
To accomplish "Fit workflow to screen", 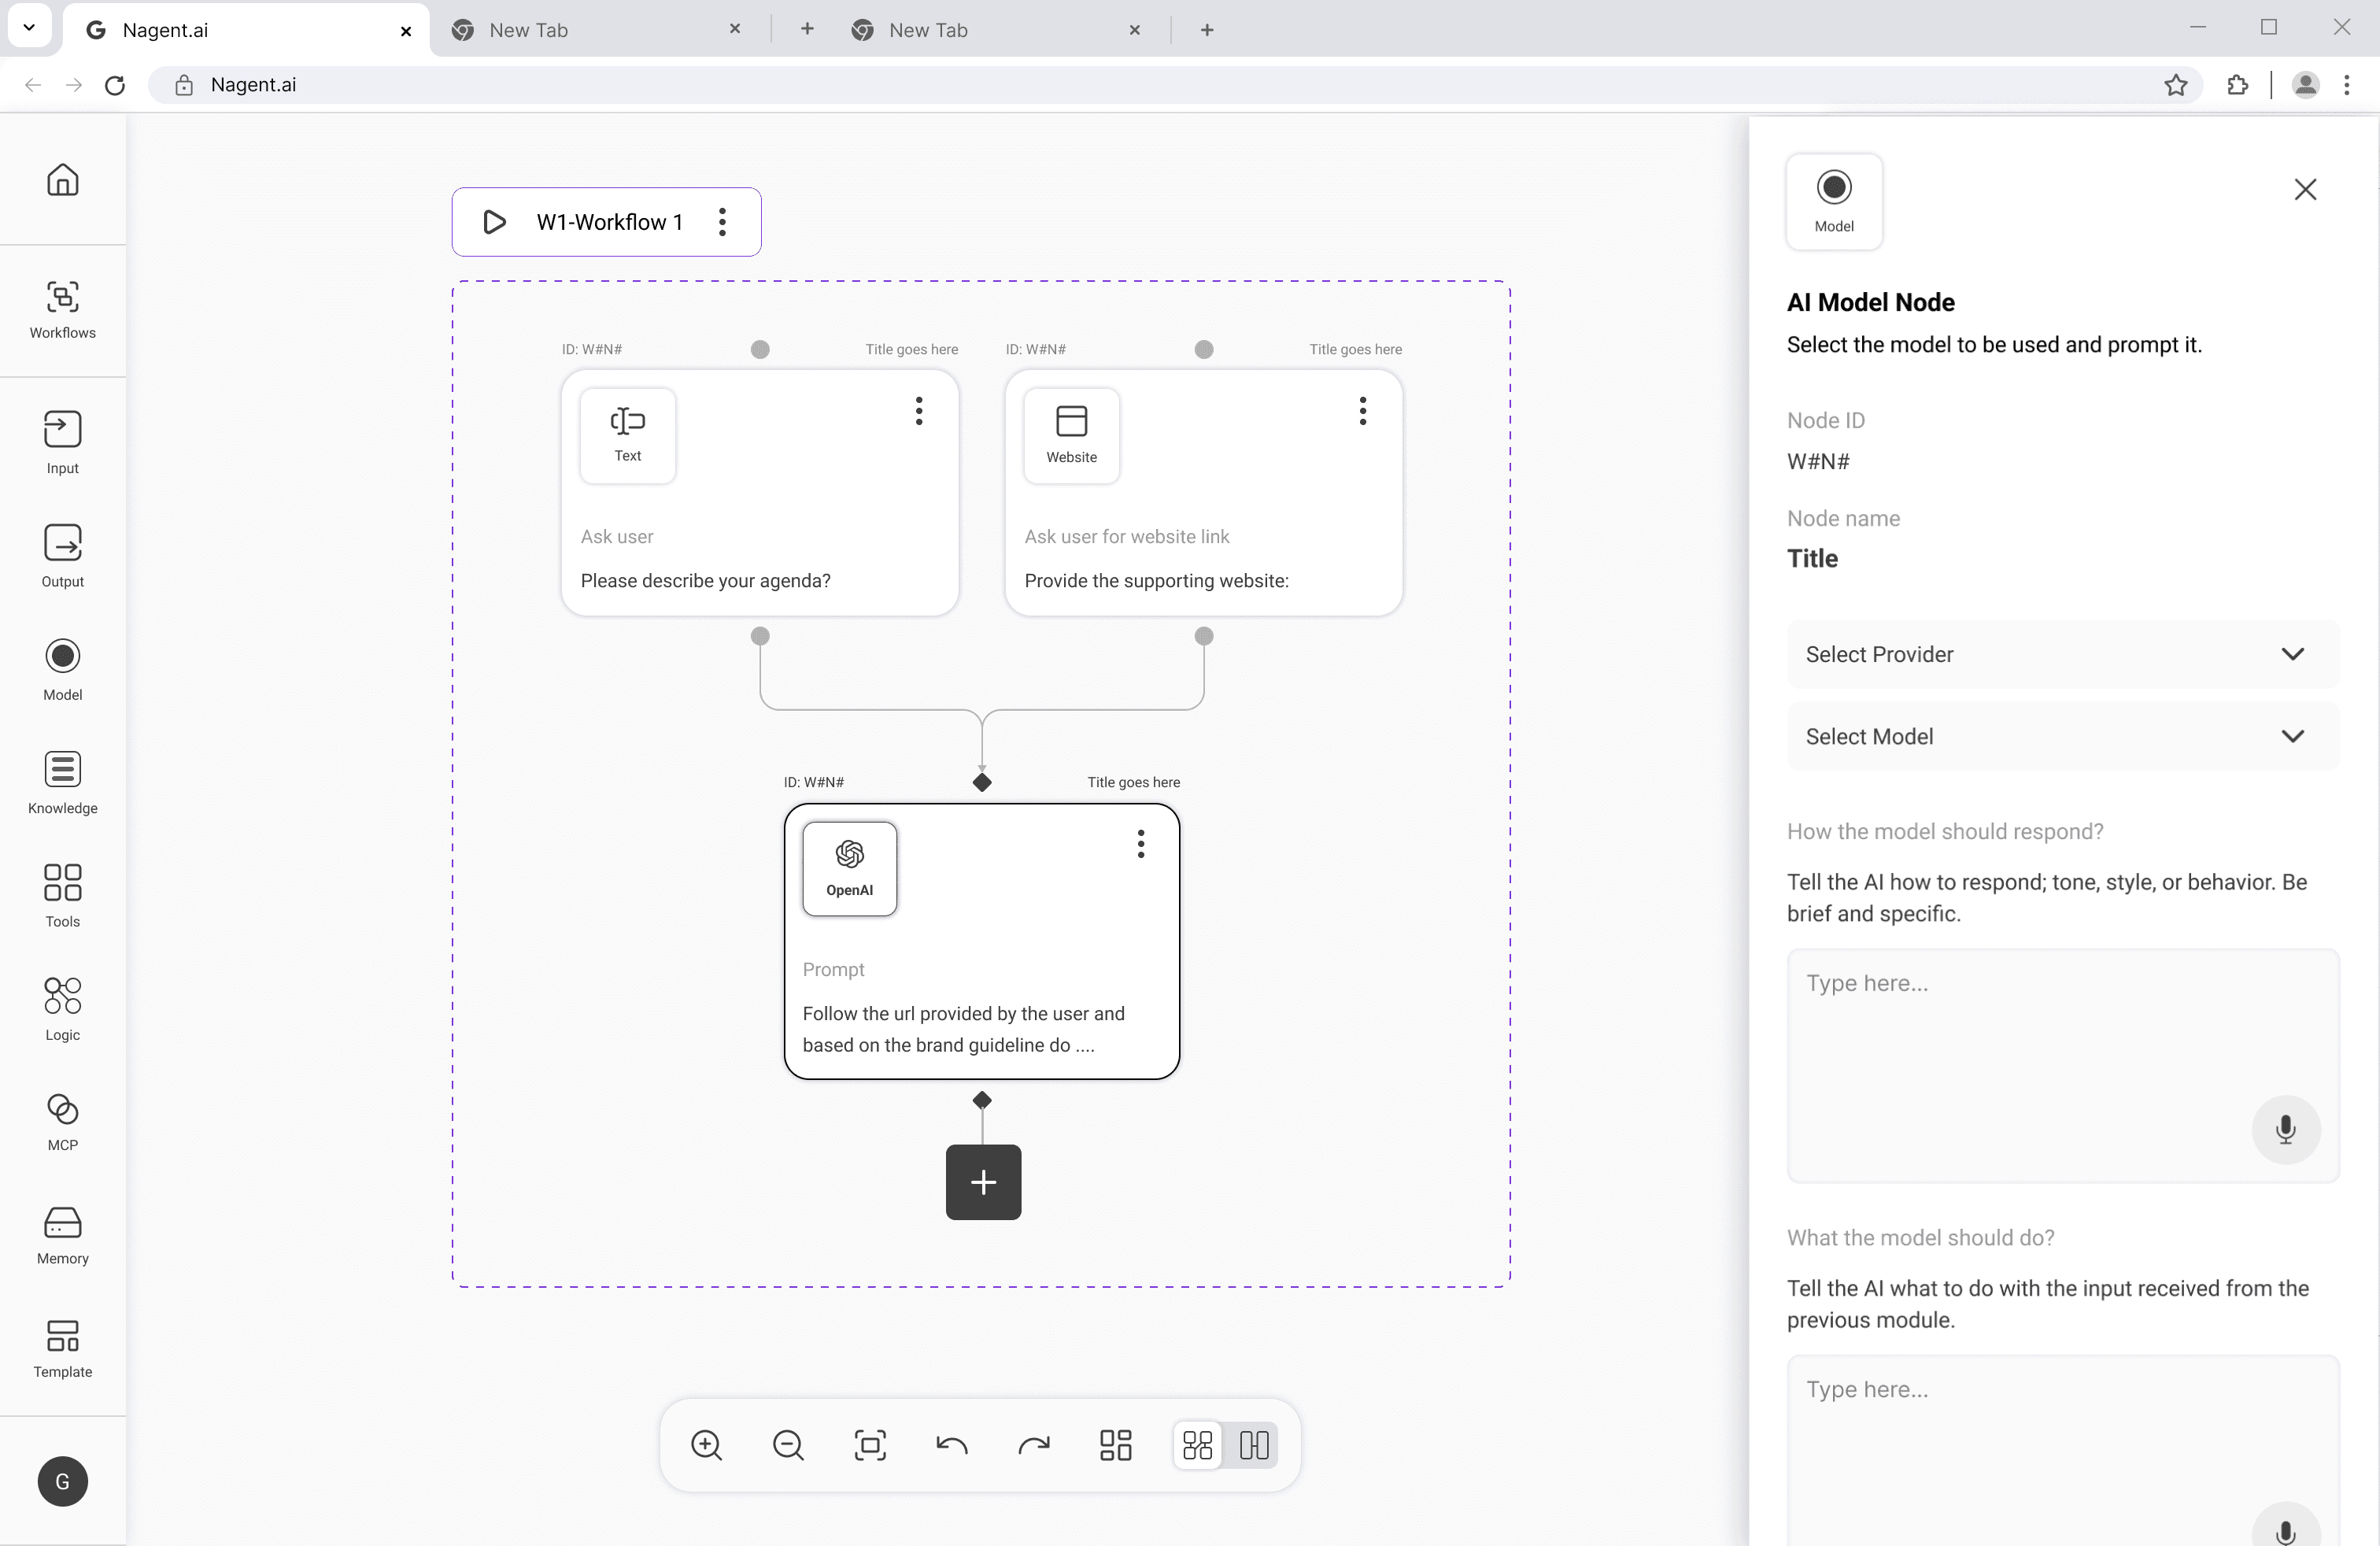I will (869, 1445).
